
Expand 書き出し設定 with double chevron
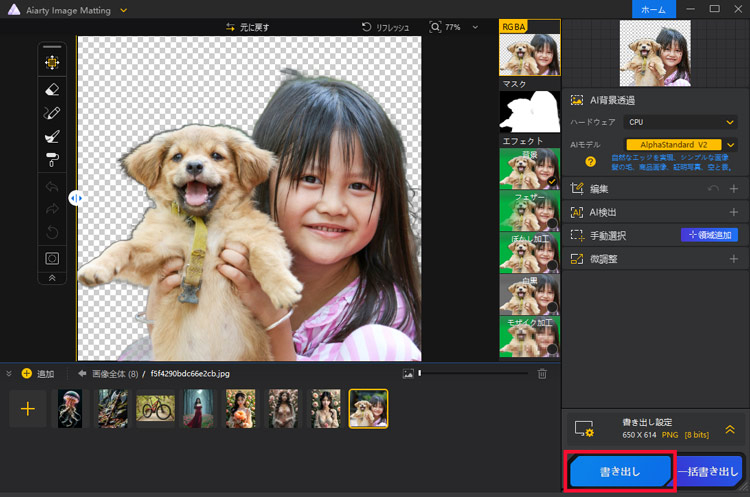click(730, 429)
